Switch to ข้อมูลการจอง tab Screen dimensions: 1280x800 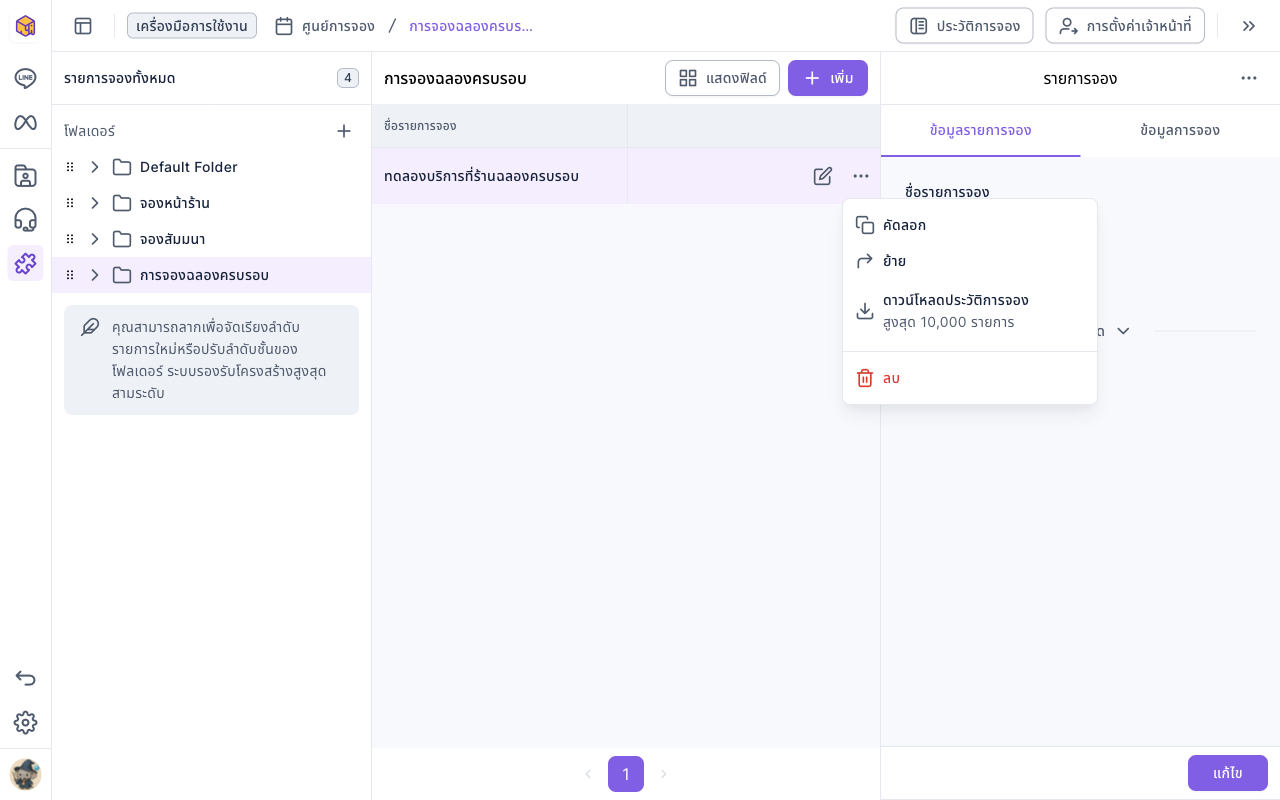click(1180, 131)
